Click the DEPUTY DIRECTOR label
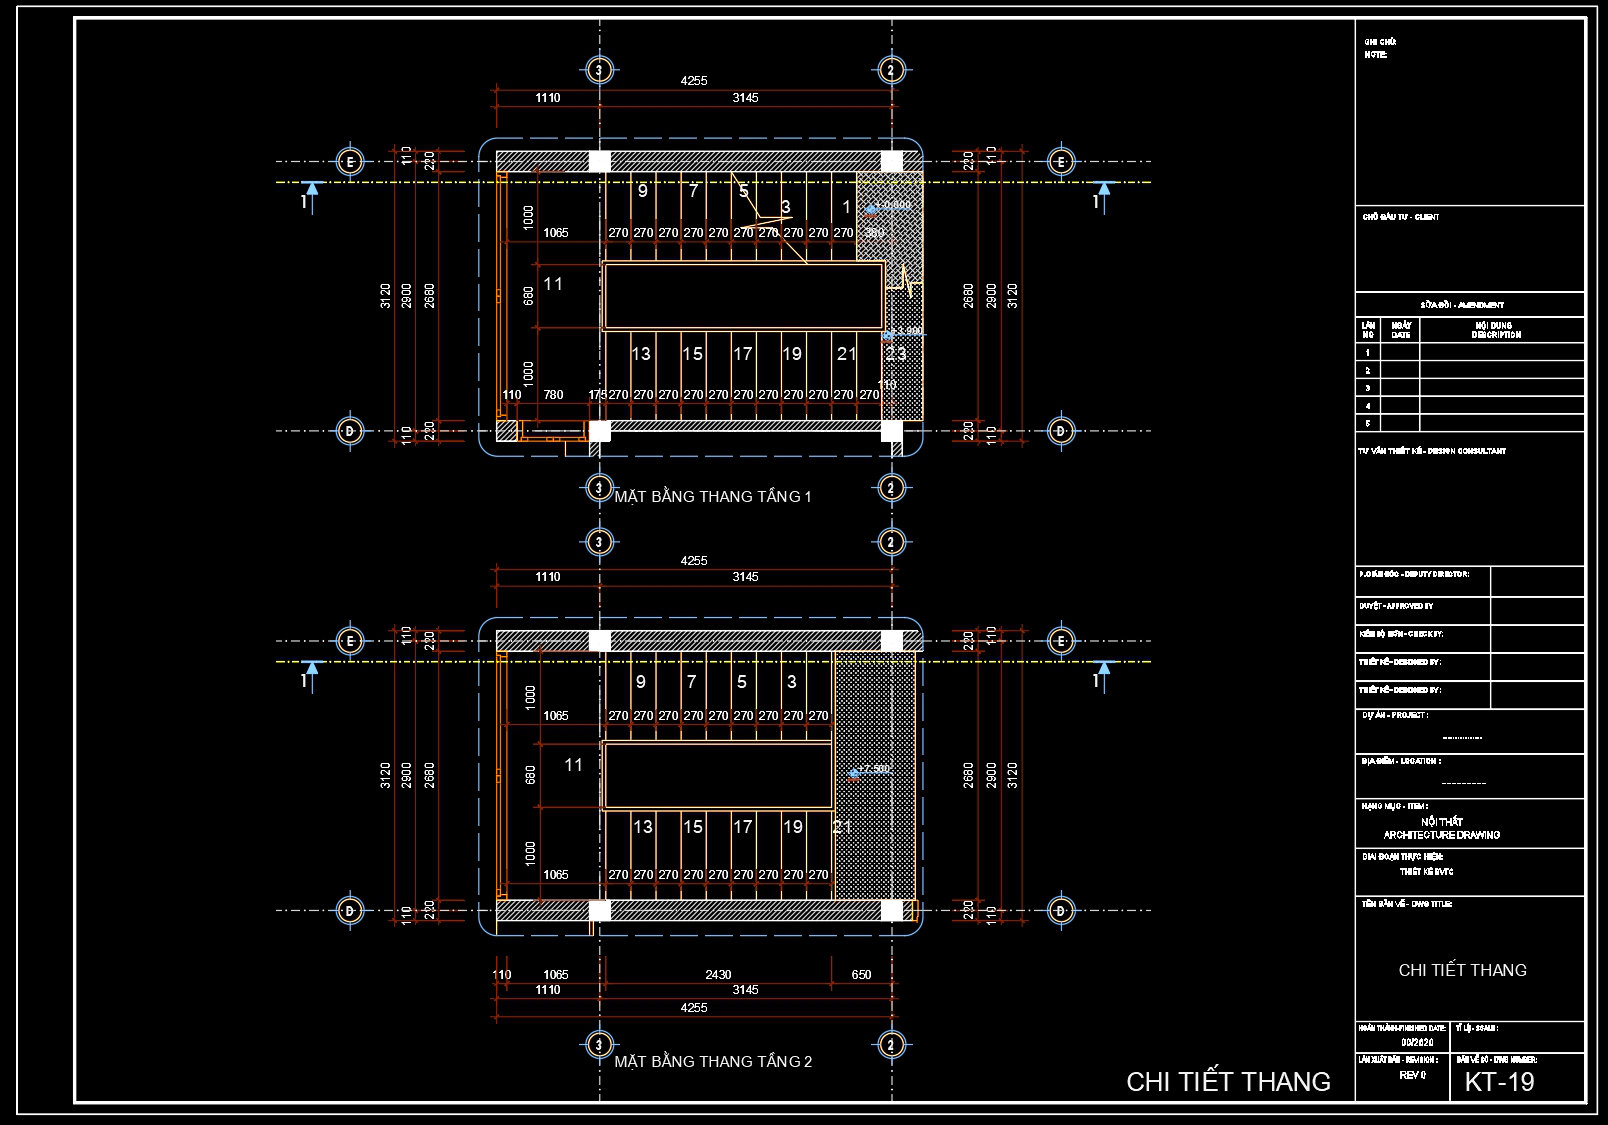 [x=1413, y=574]
